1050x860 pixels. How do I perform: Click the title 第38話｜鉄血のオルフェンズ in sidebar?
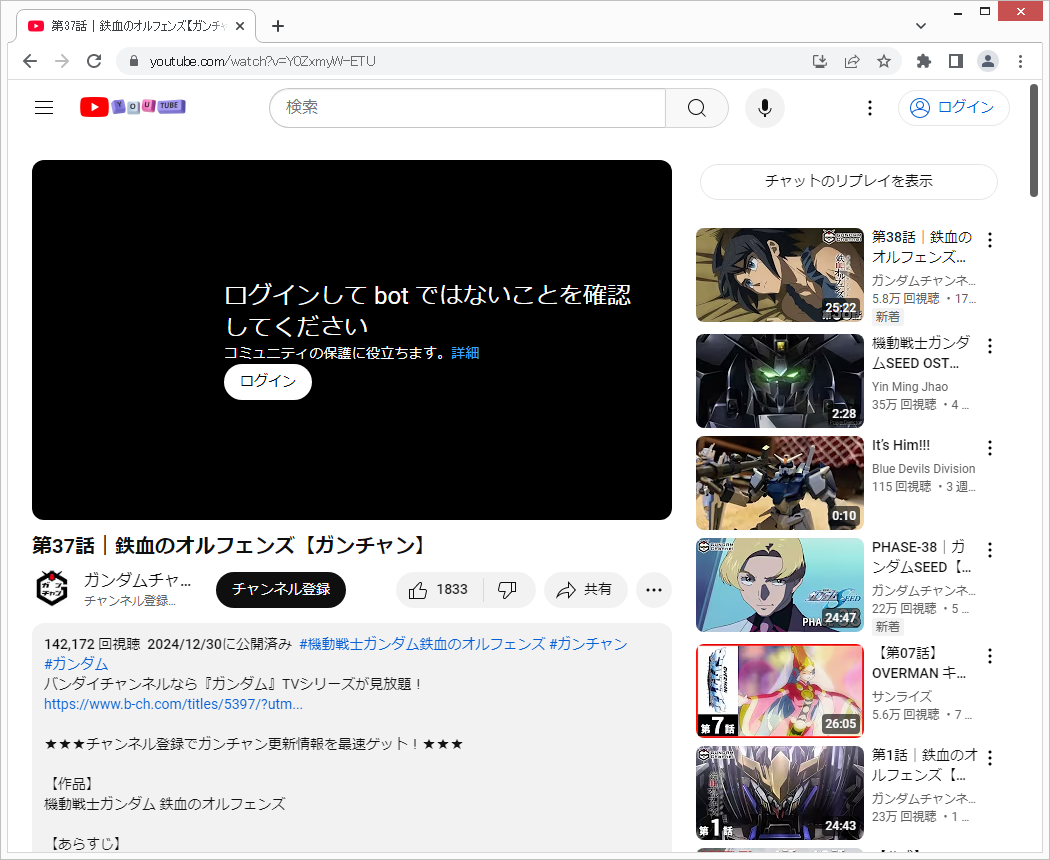(x=922, y=247)
